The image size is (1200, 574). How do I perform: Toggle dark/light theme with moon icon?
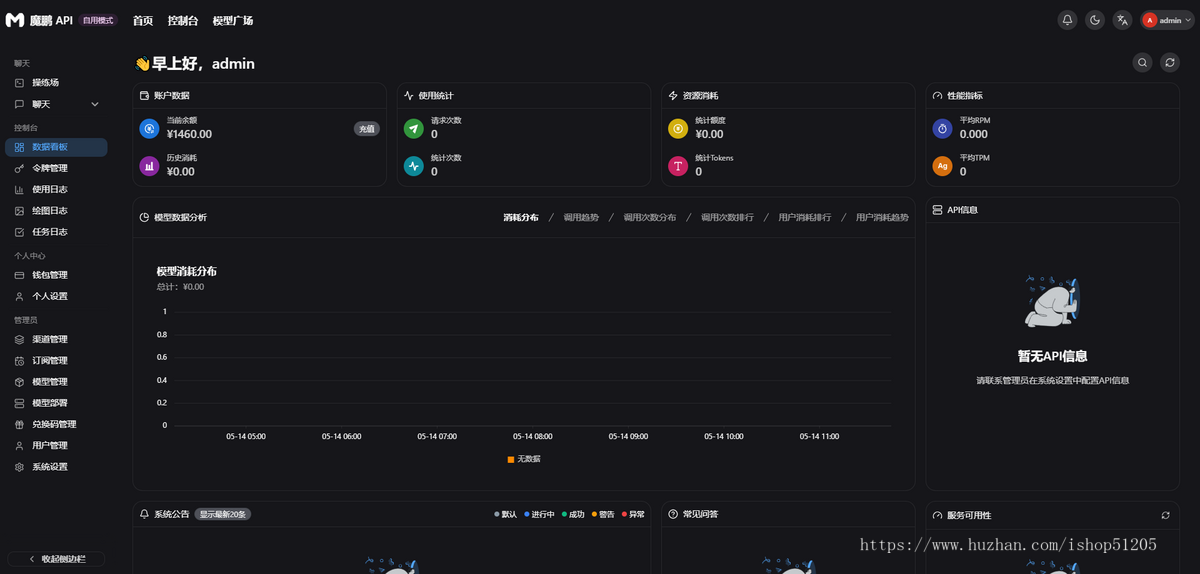coord(1095,20)
